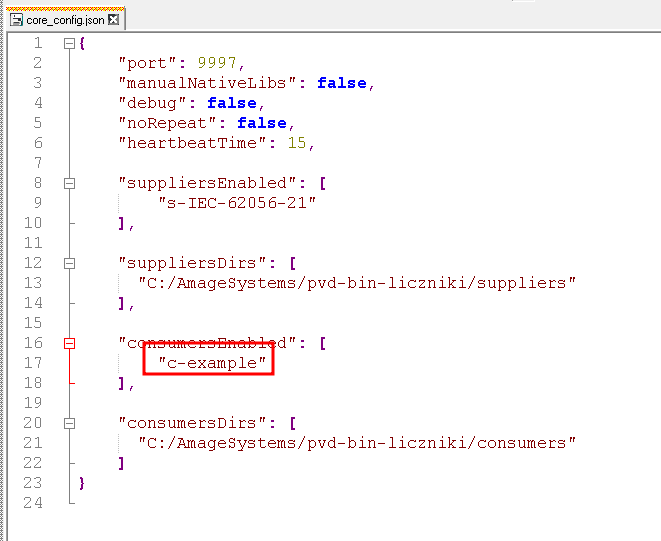Click line number 24 in the margin
661x541 pixels.
pos(32,503)
